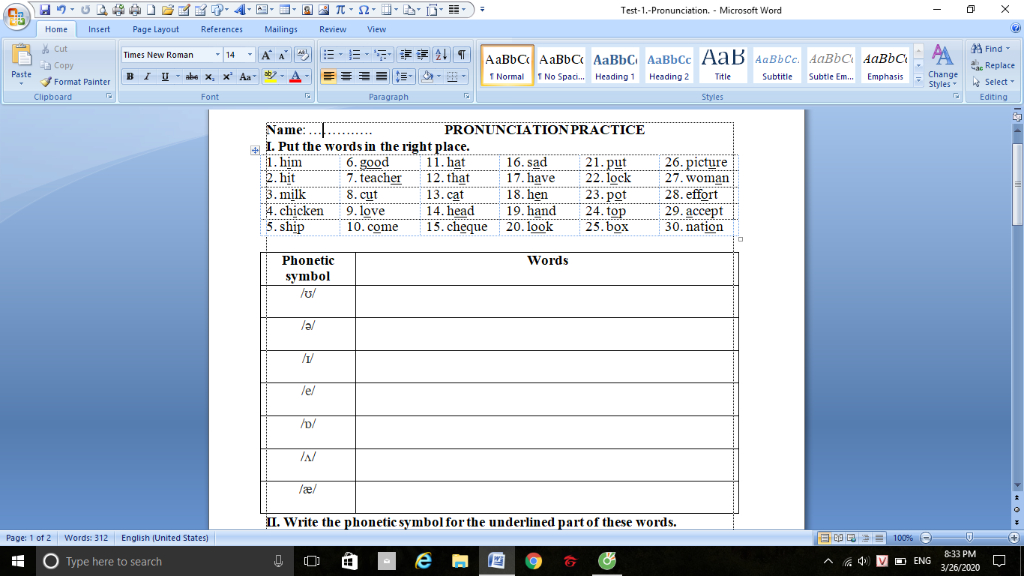Save the document from Quick Access Toolbar

coord(44,10)
